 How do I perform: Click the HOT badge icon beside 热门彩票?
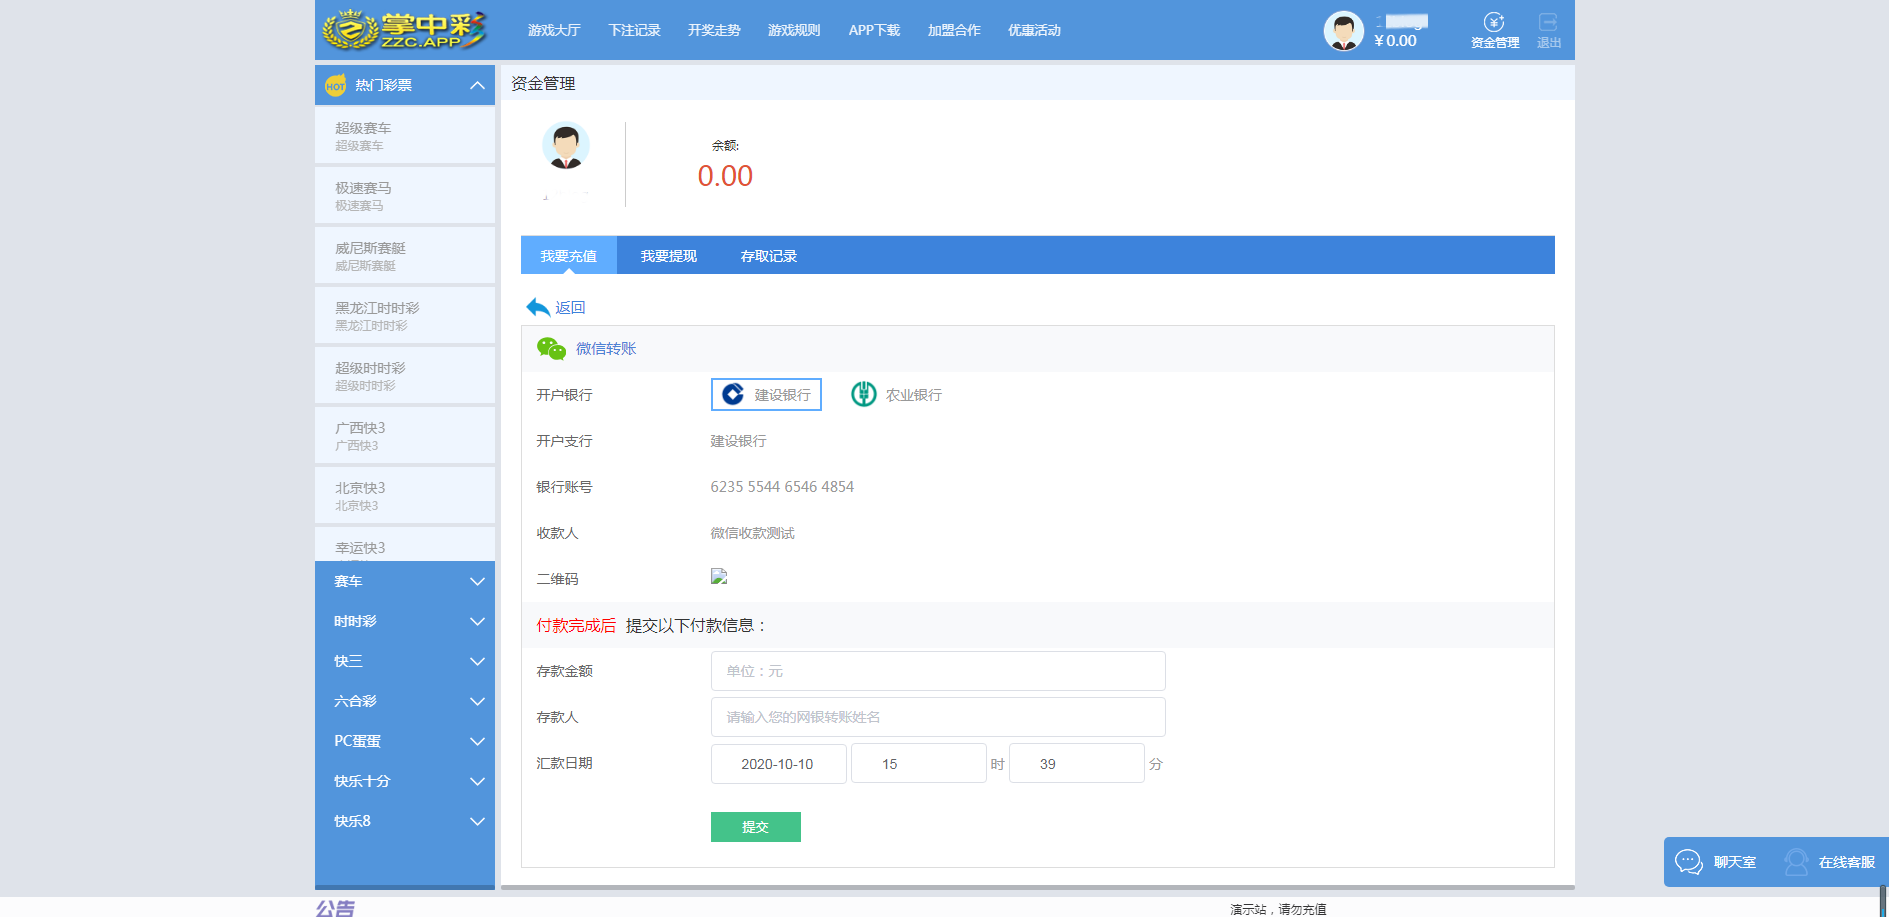point(335,86)
